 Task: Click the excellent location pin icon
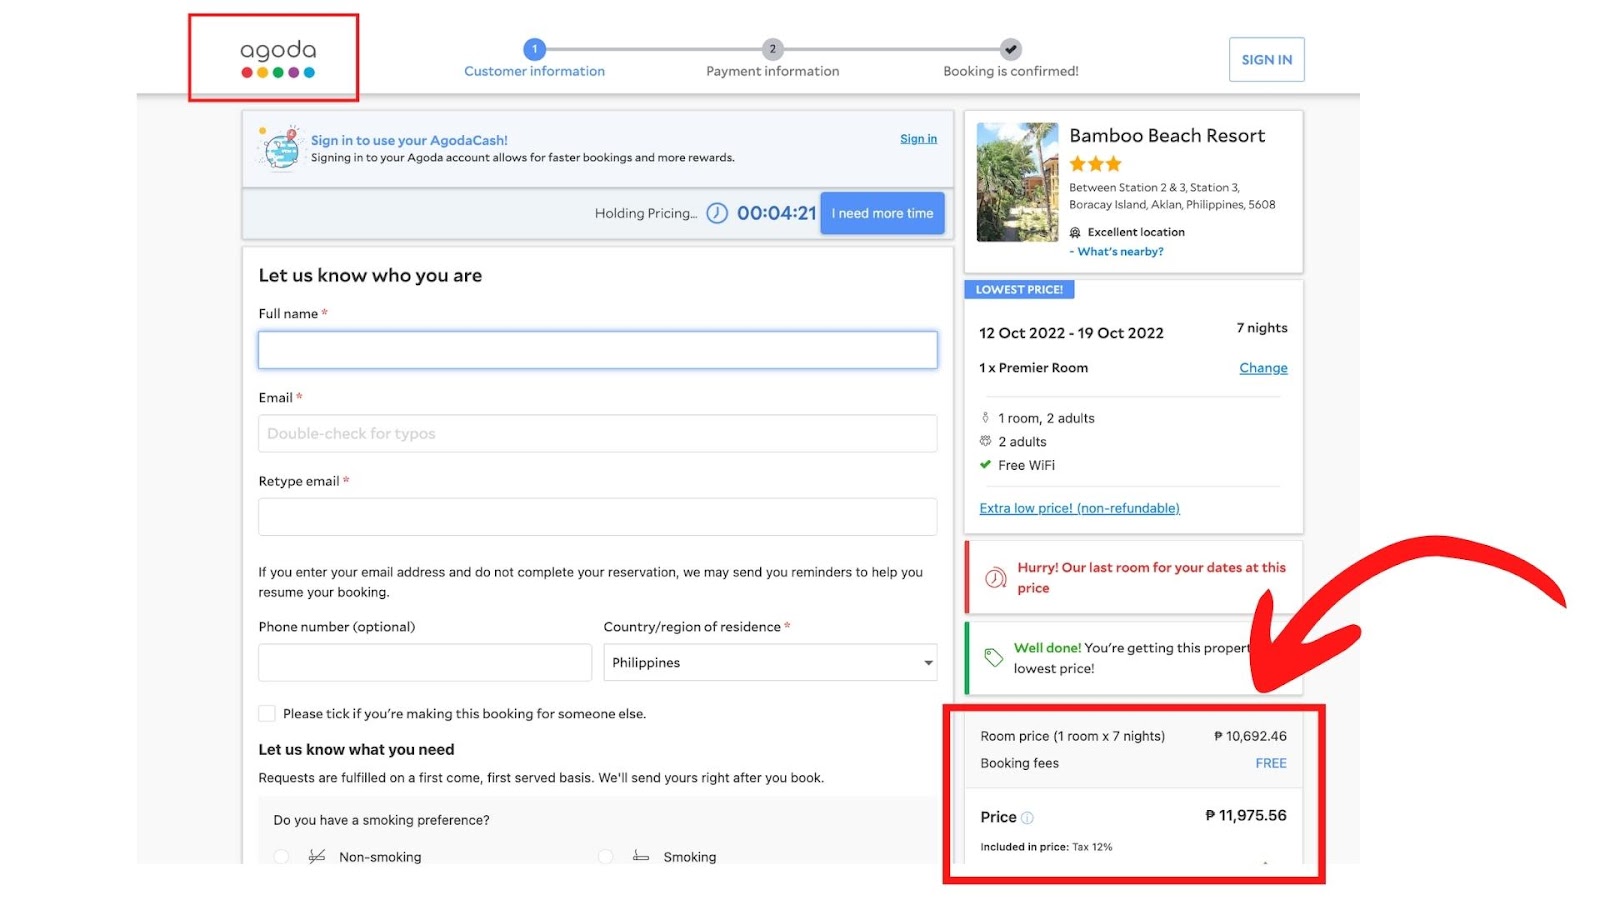point(1075,232)
